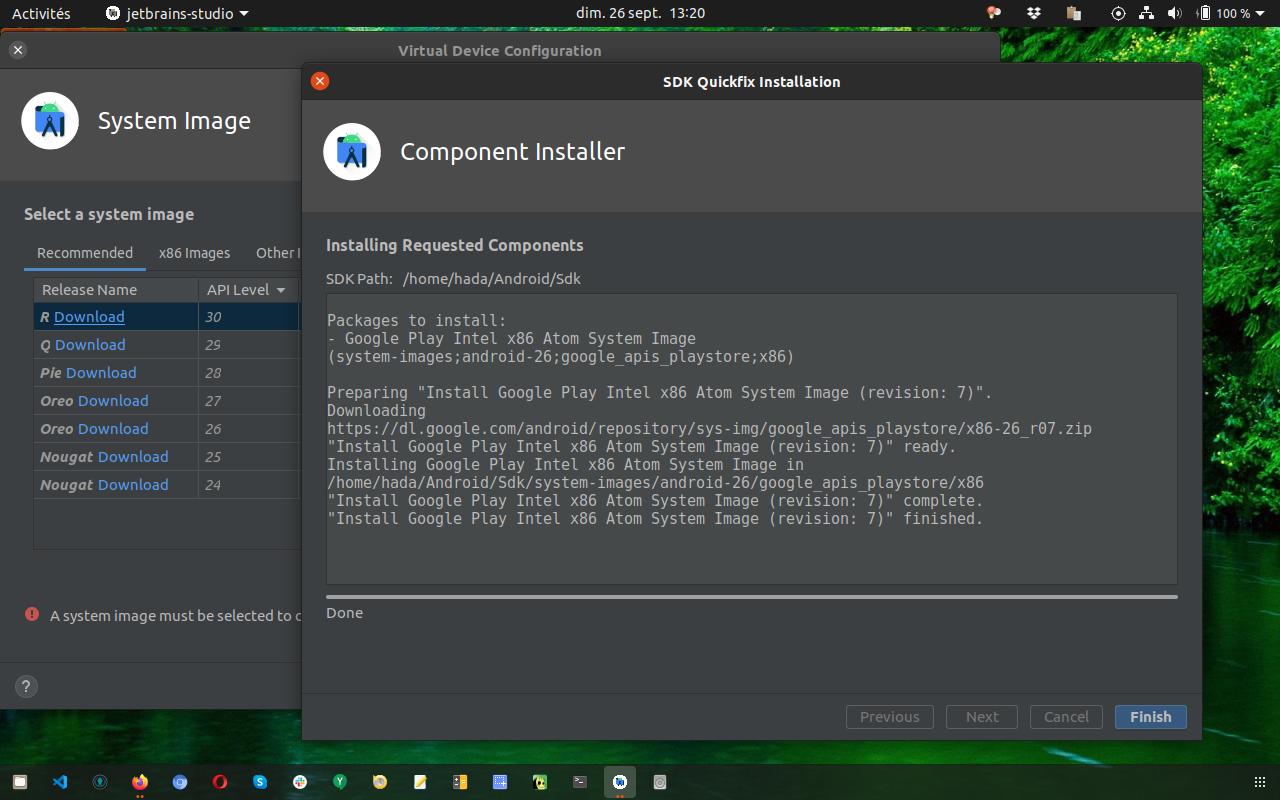The width and height of the screenshot is (1280, 800).
Task: Select the API level 30 cell
Action: coord(248,317)
